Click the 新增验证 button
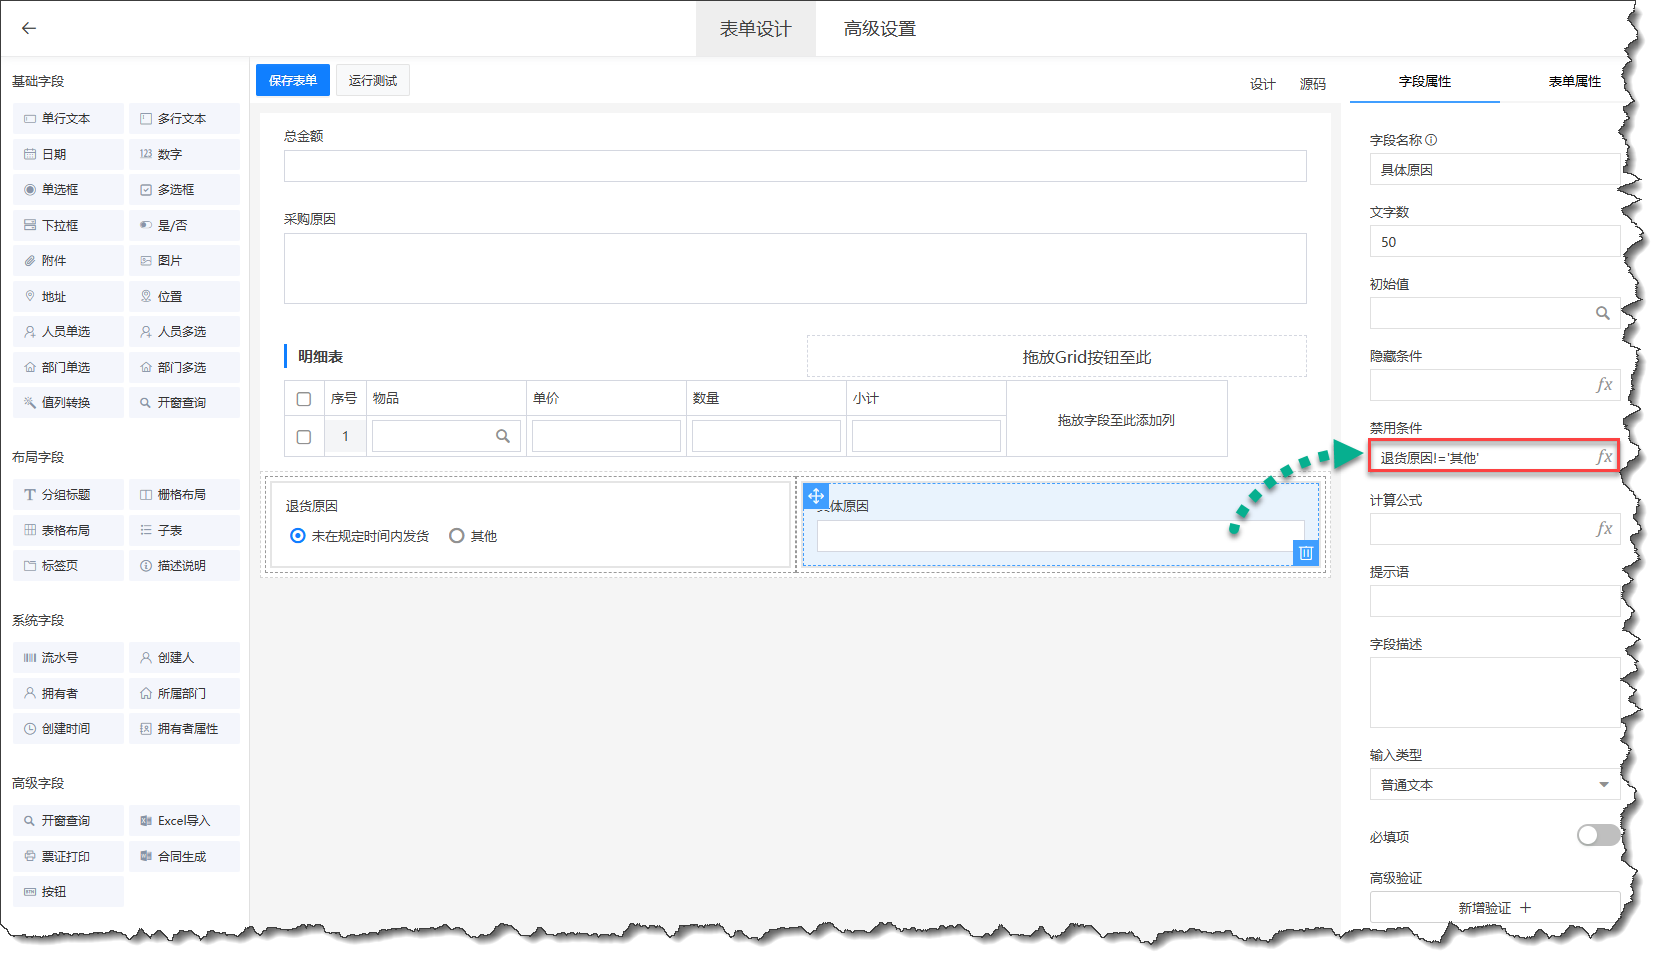 [x=1494, y=908]
